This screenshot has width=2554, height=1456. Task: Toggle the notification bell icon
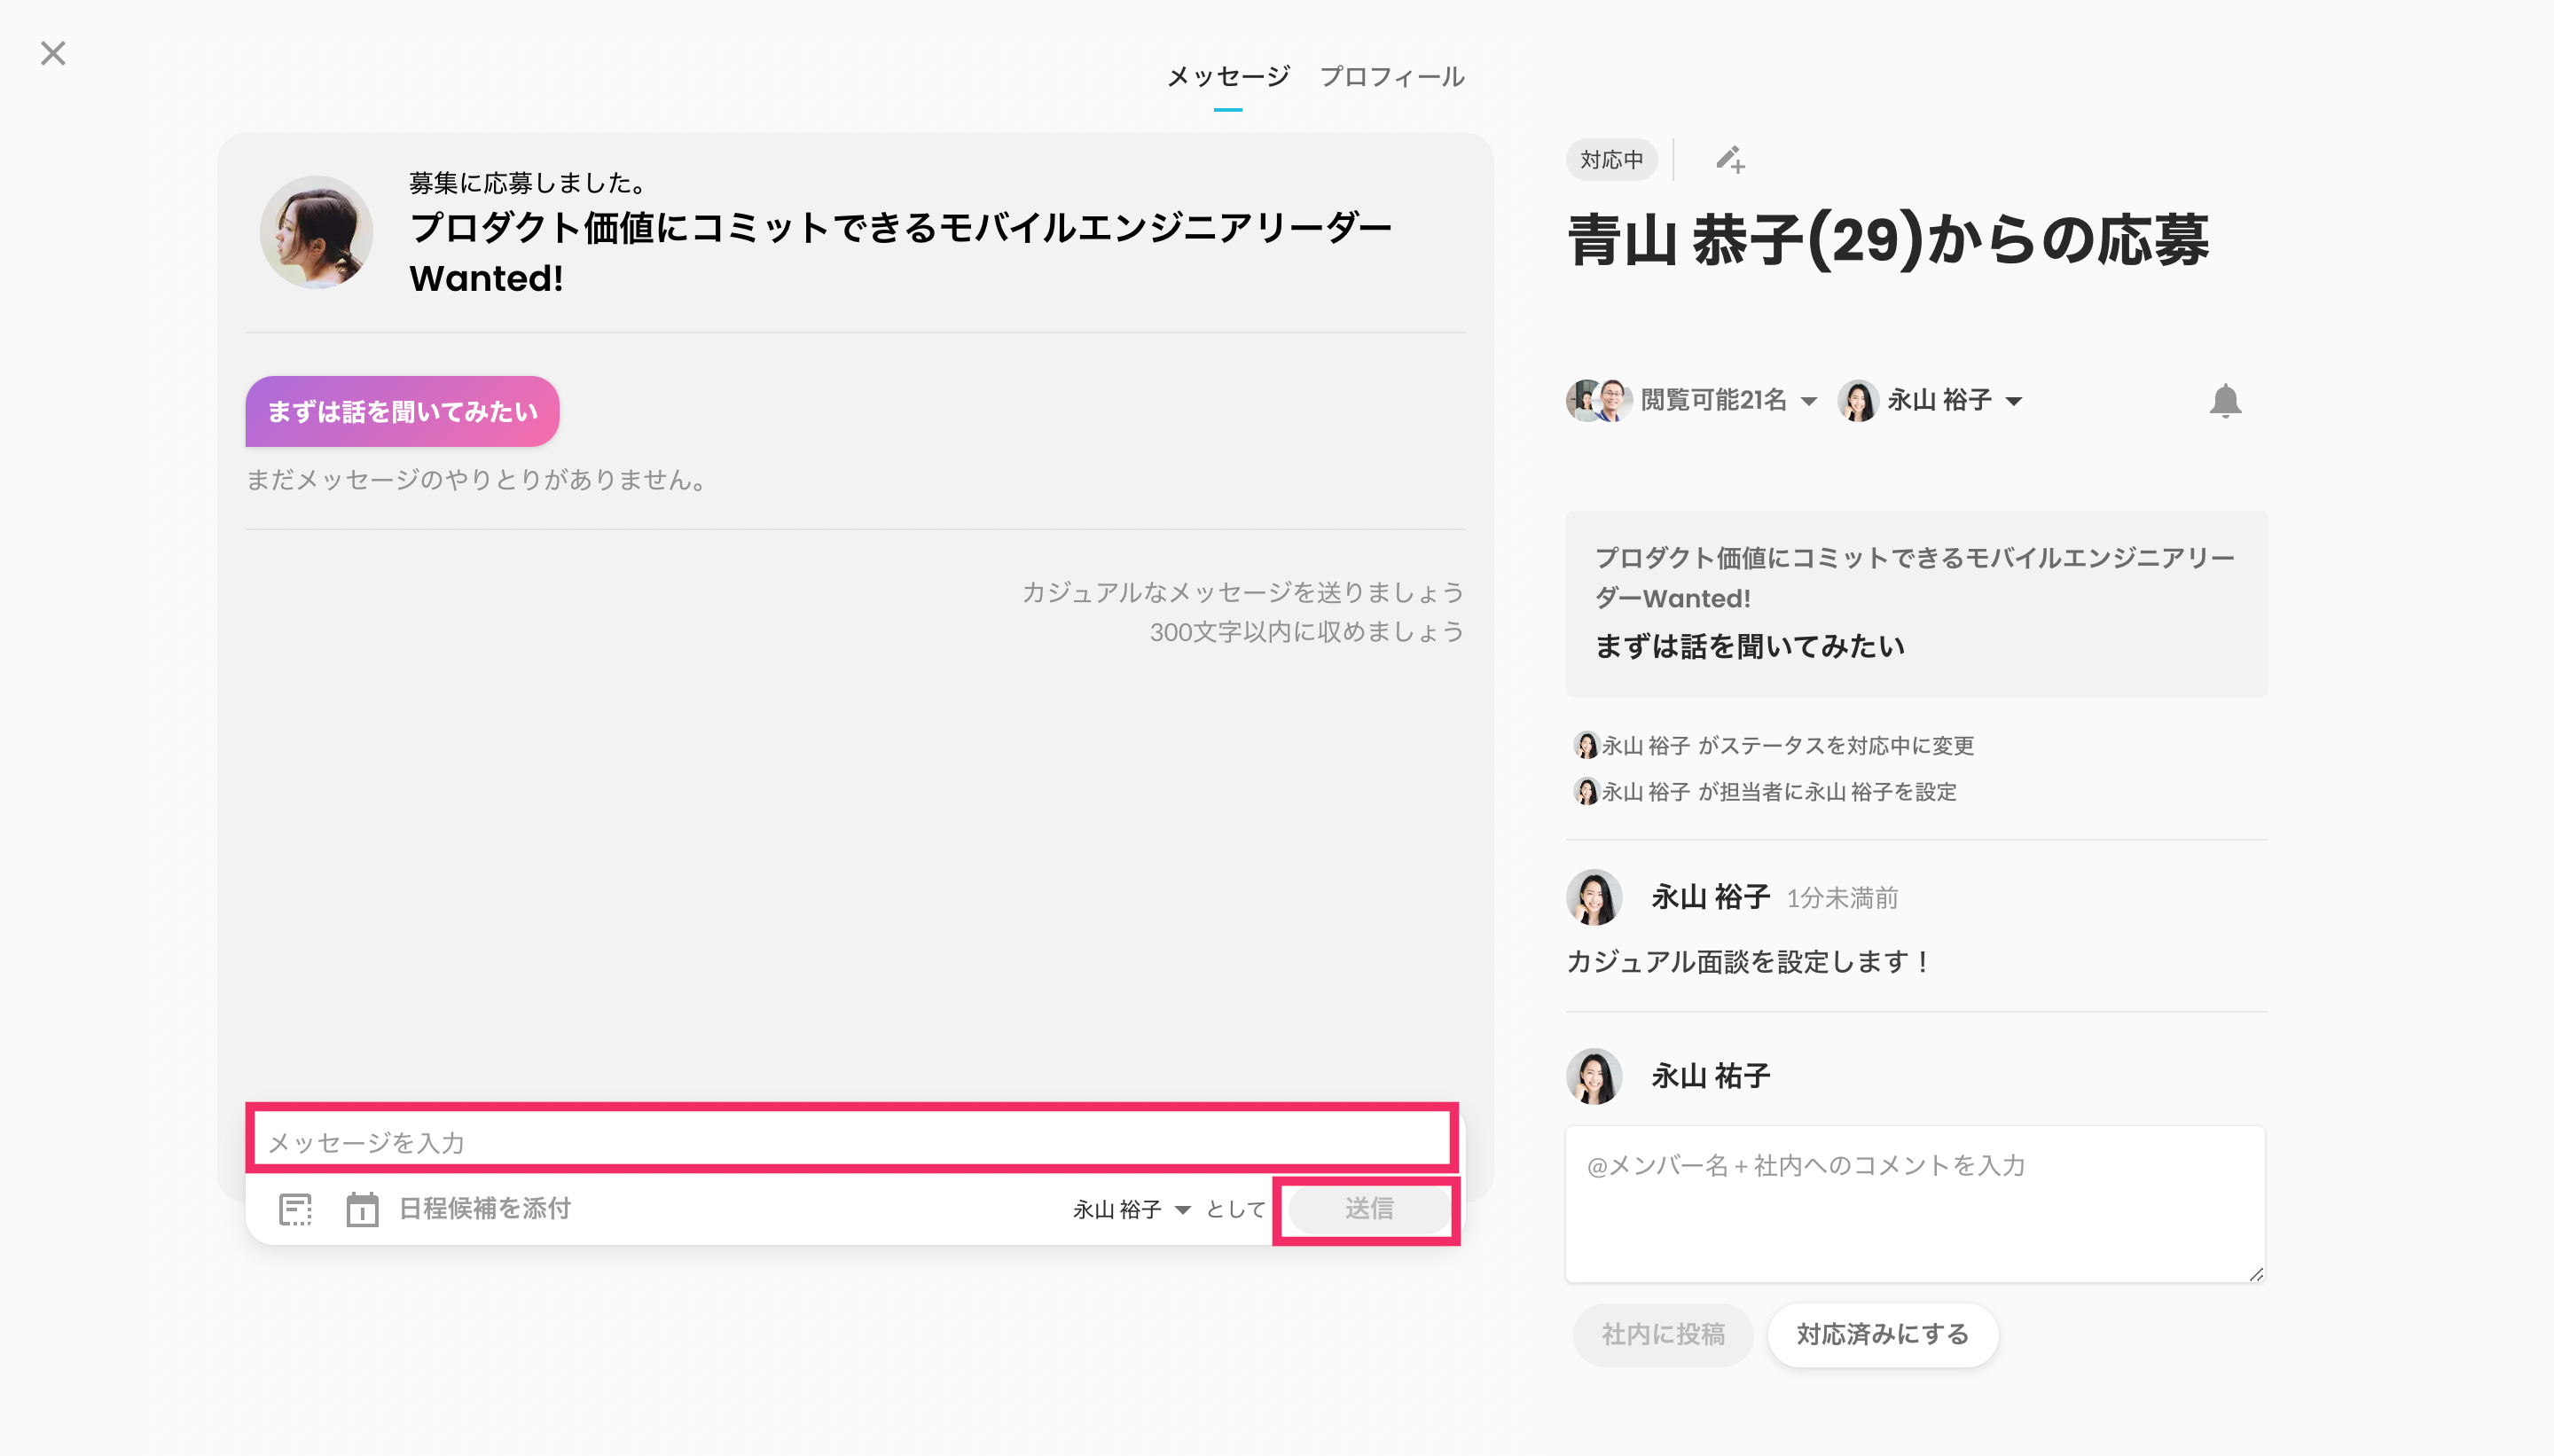tap(2225, 401)
